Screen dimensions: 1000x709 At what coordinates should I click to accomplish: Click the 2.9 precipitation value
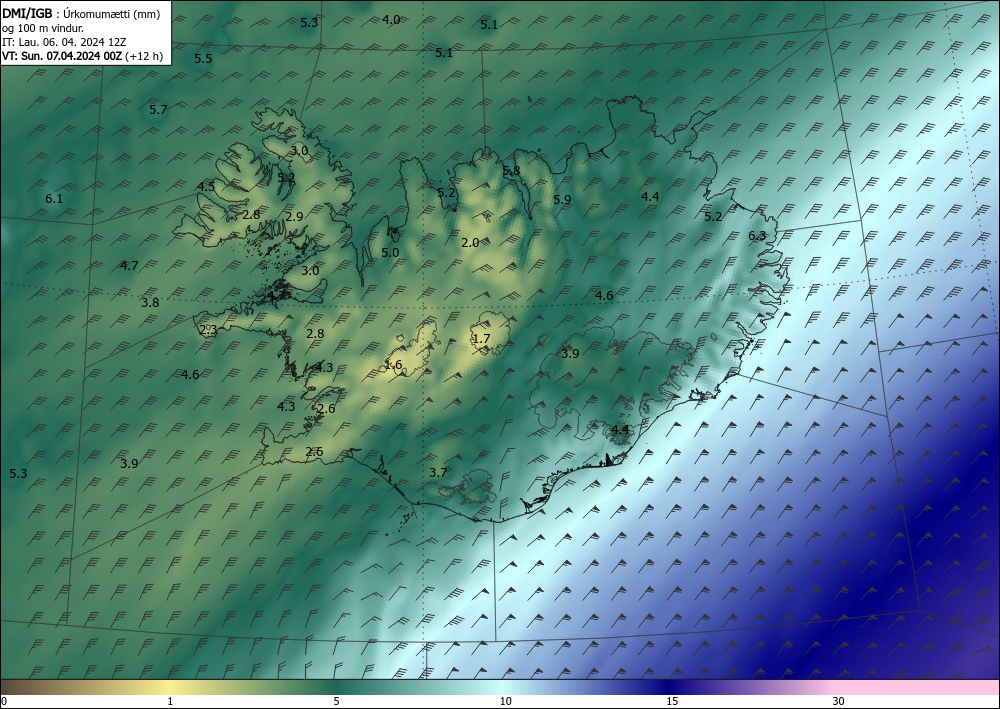pyautogui.click(x=294, y=217)
